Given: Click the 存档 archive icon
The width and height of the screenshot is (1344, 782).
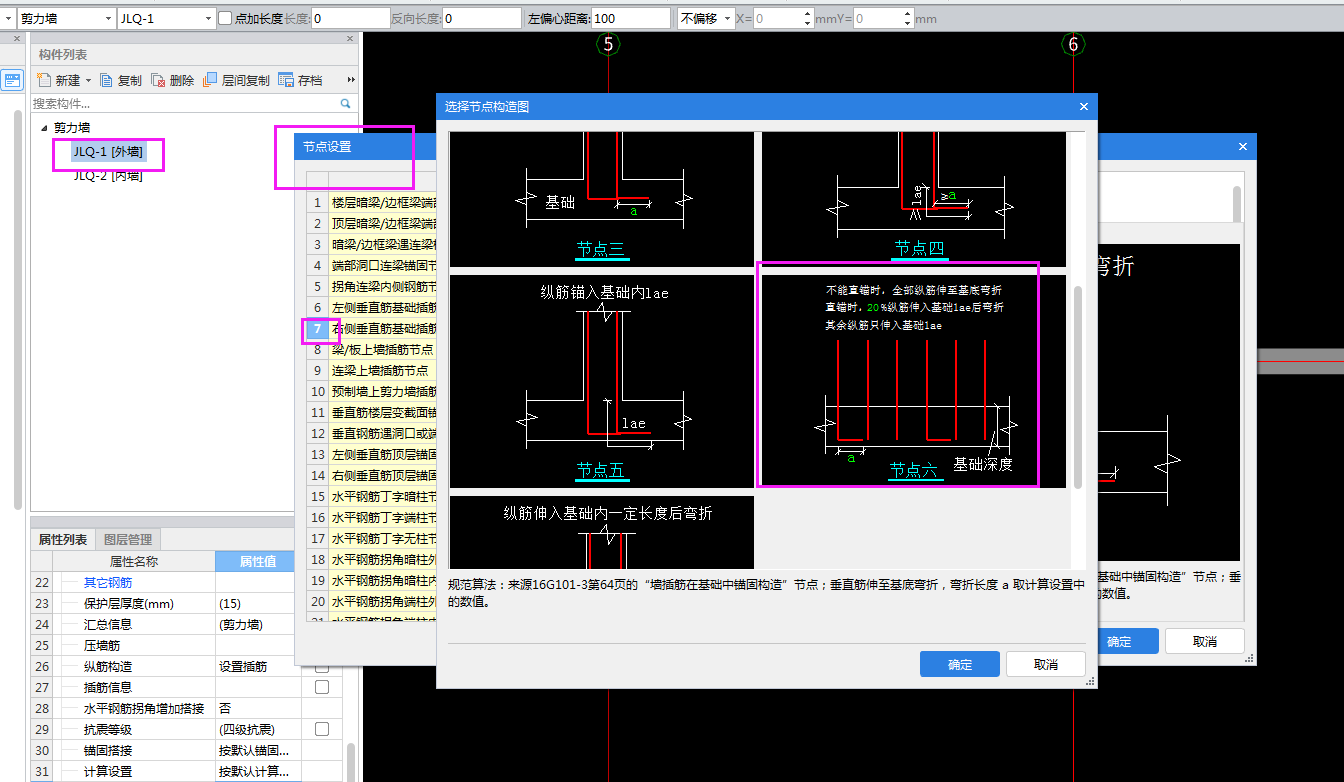Looking at the screenshot, I should point(286,80).
